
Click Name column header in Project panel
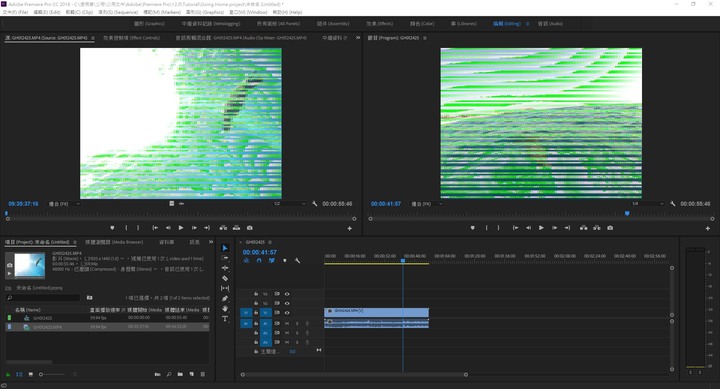point(28,310)
